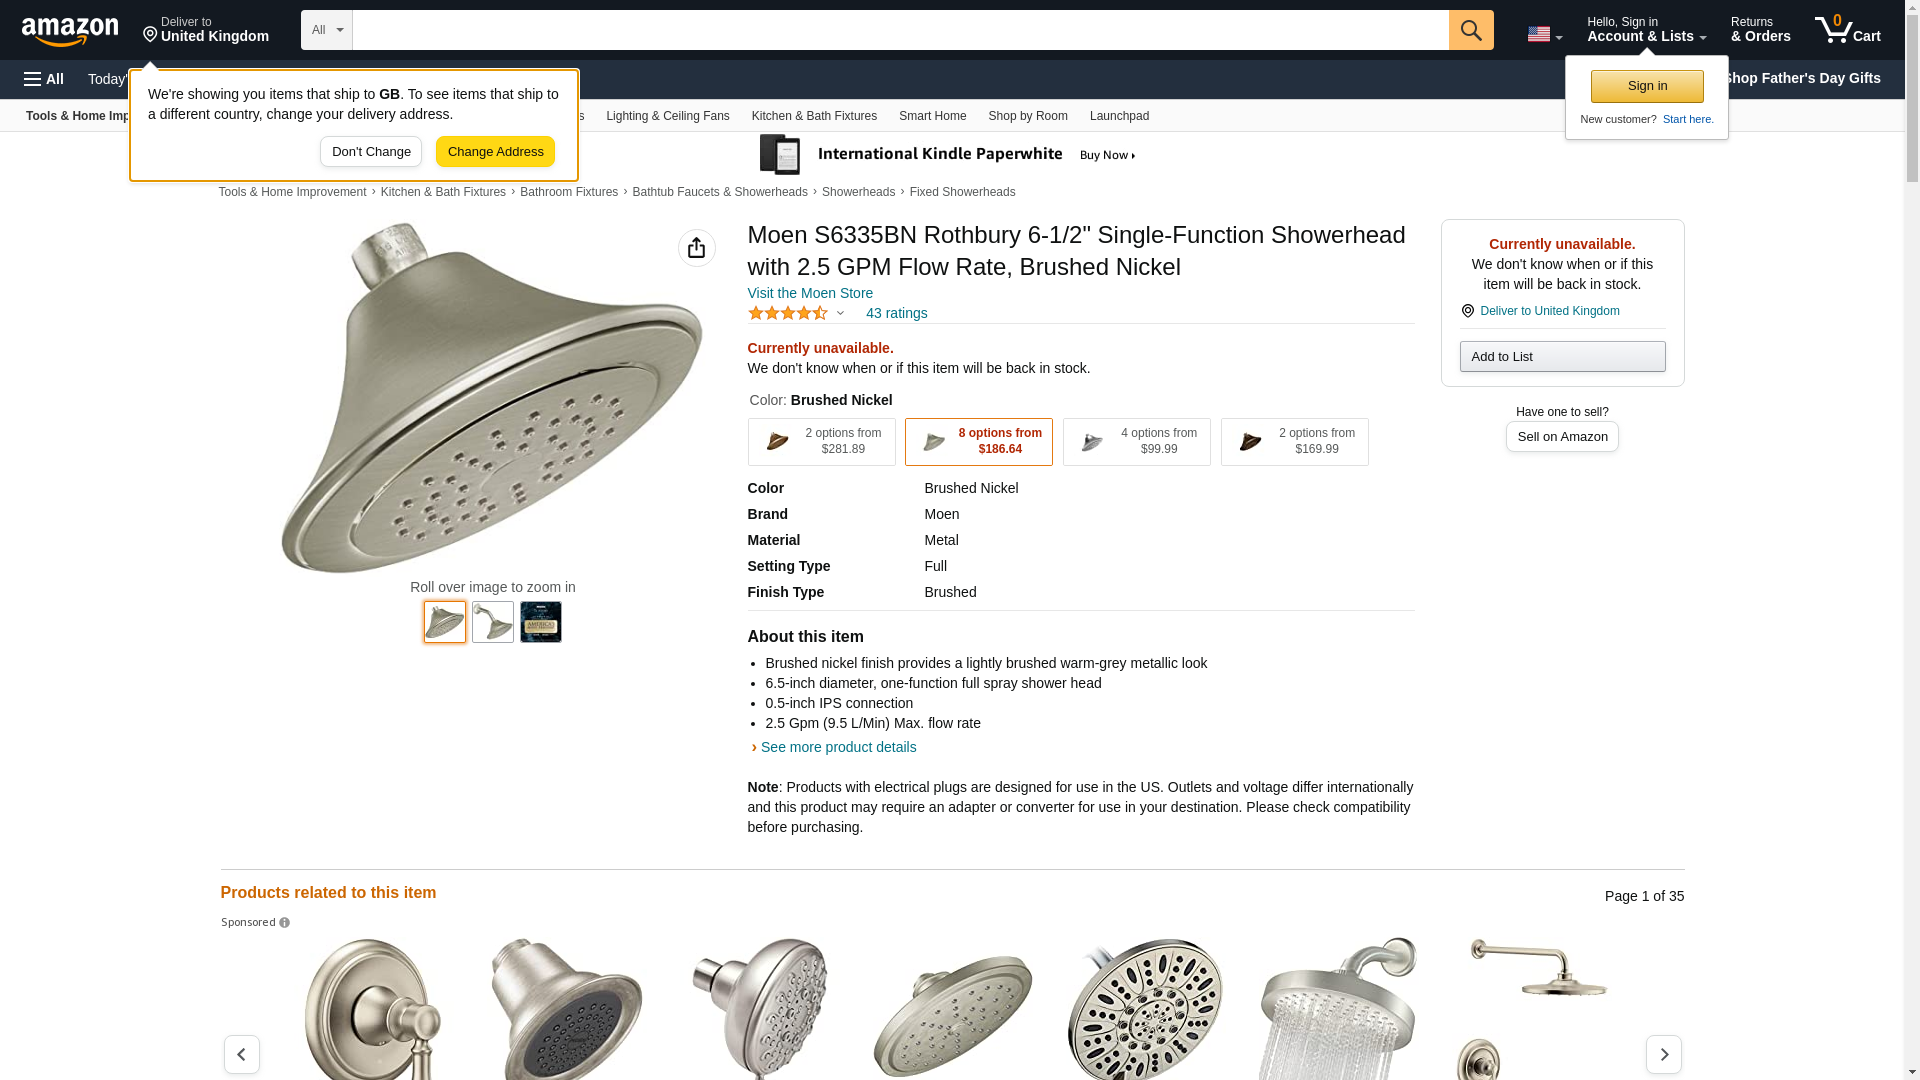This screenshot has width=1920, height=1080.
Task: Expand See more product details
Action: tap(838, 747)
